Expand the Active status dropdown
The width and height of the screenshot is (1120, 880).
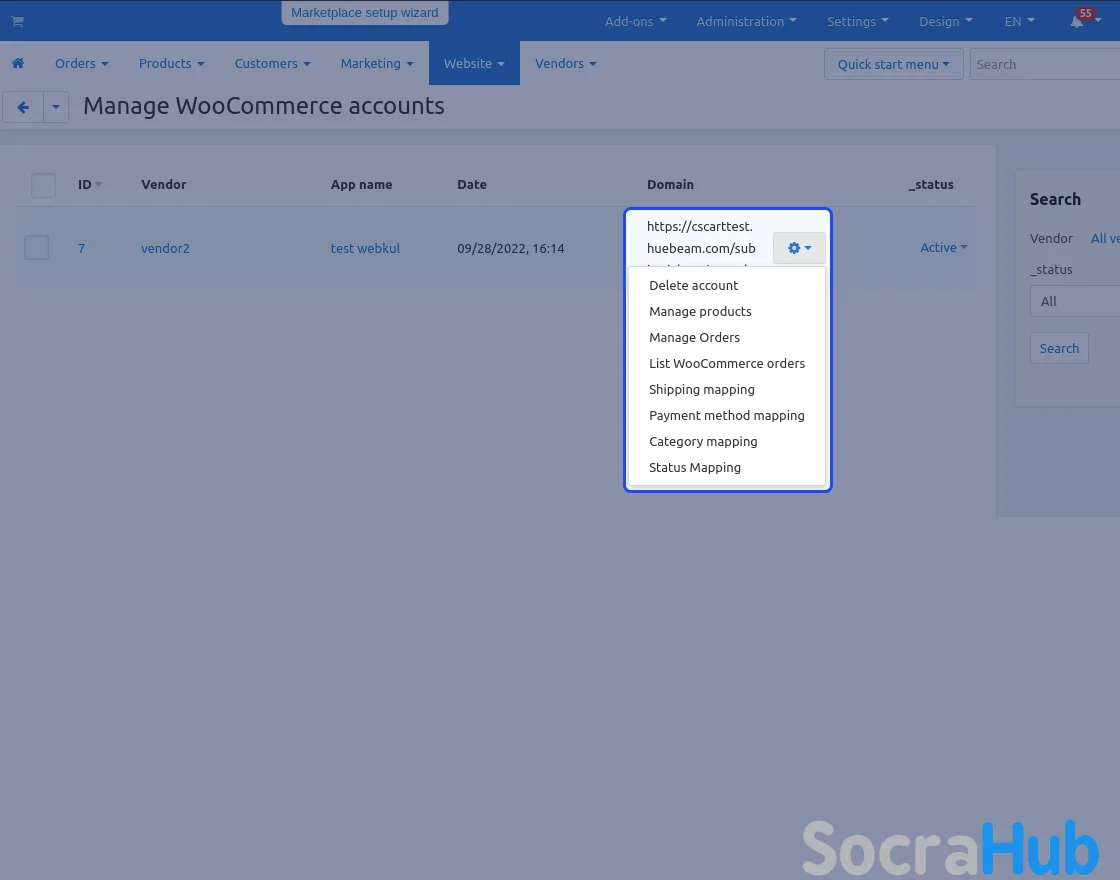pos(943,248)
